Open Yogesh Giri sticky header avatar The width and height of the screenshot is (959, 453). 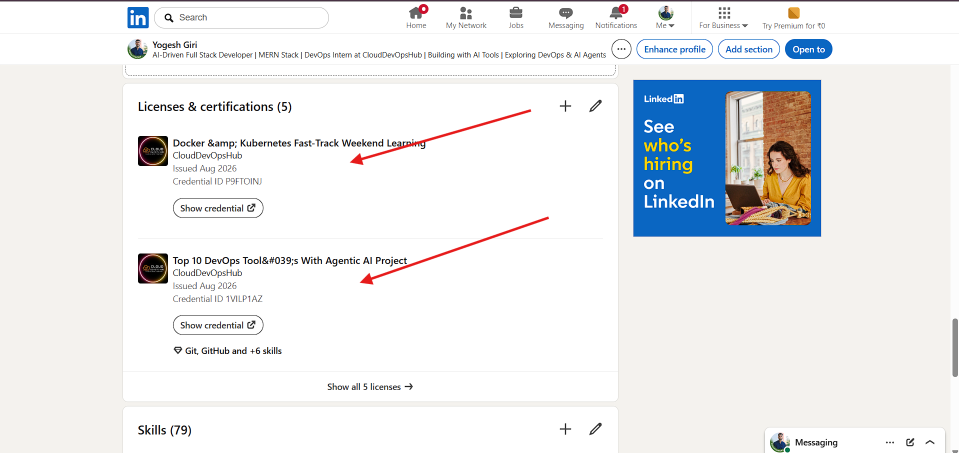137,50
